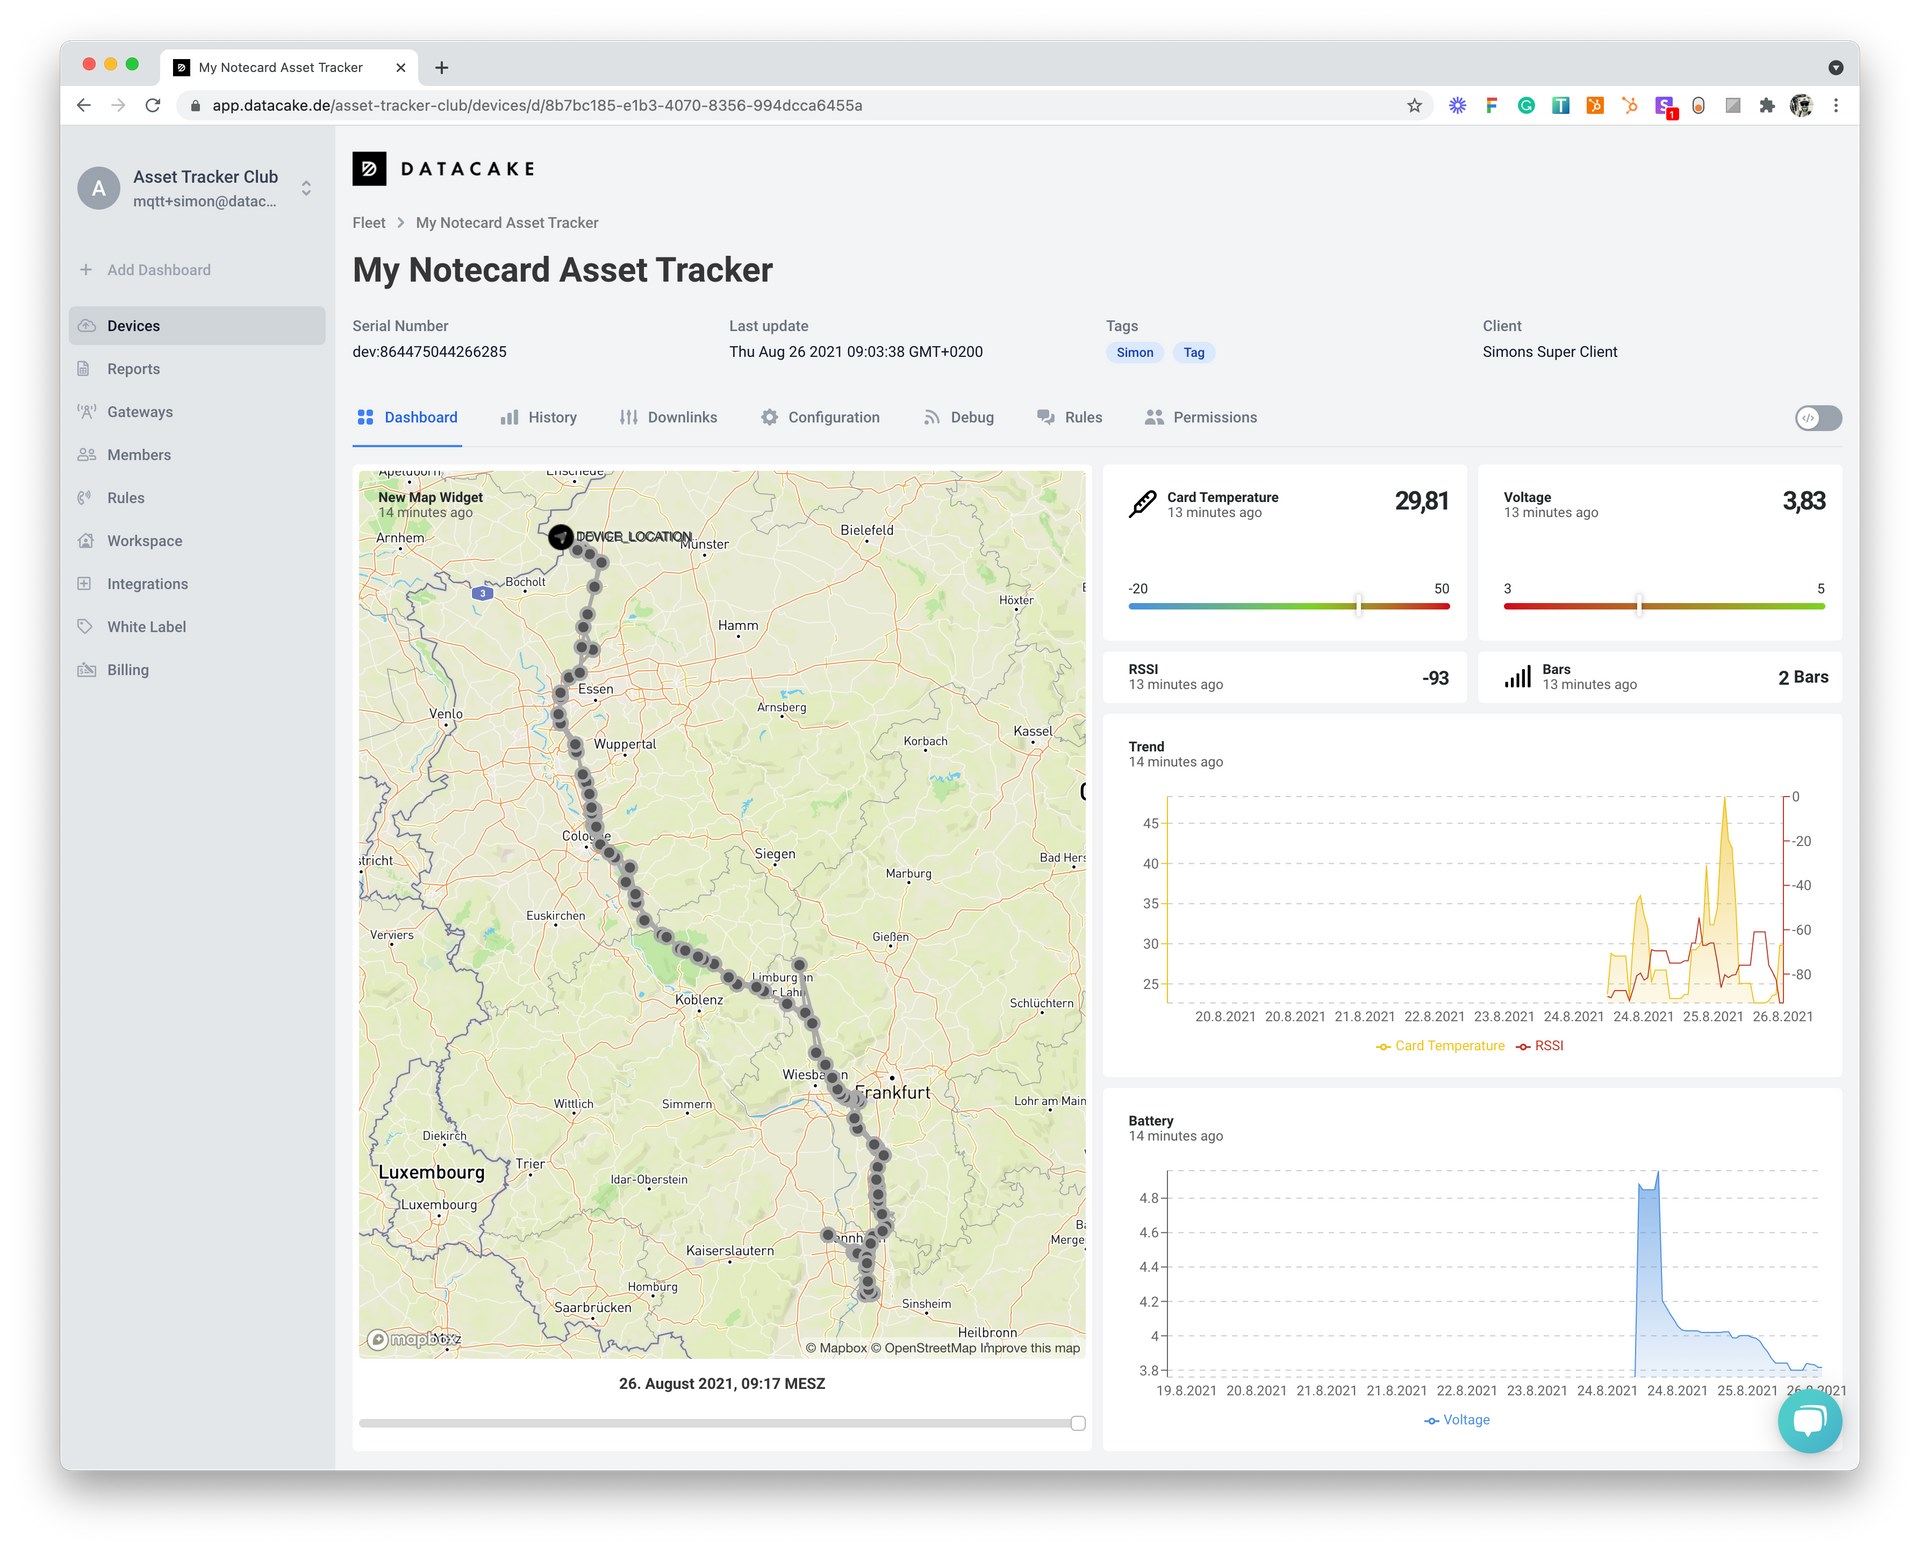Click the My Notecard Asset Tracker breadcrumb
1920x1550 pixels.
pos(507,223)
